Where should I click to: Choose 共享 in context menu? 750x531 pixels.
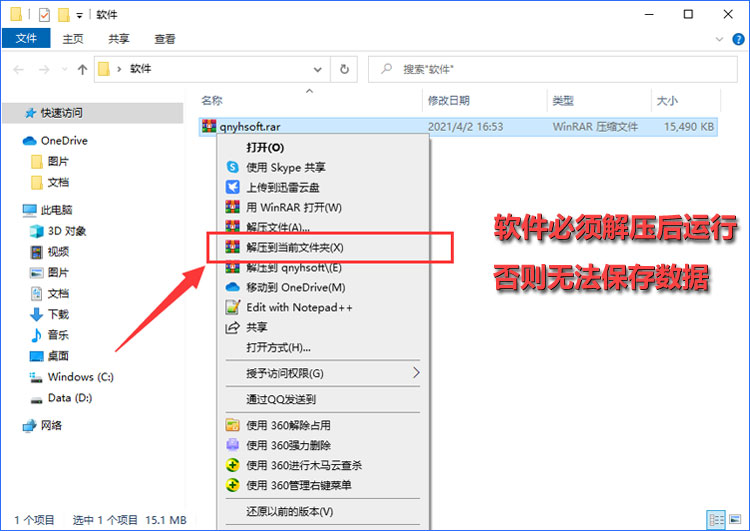pos(323,327)
